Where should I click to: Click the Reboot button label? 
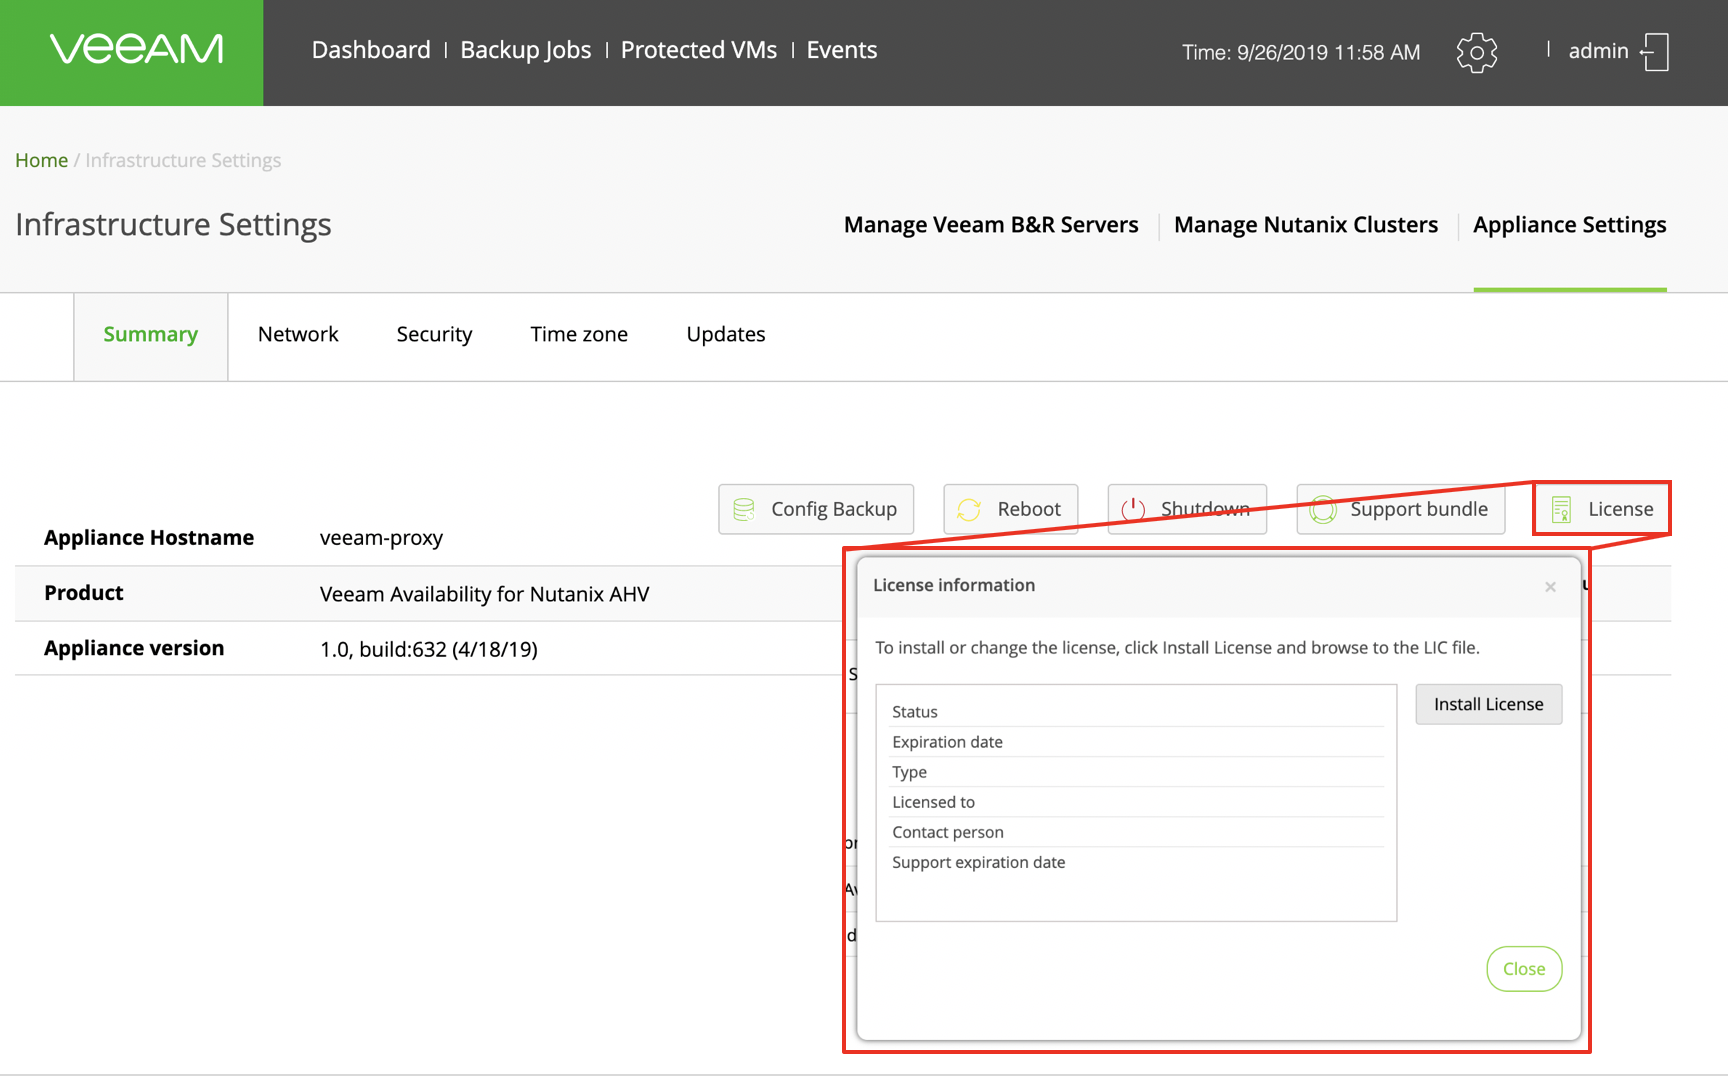click(1029, 509)
